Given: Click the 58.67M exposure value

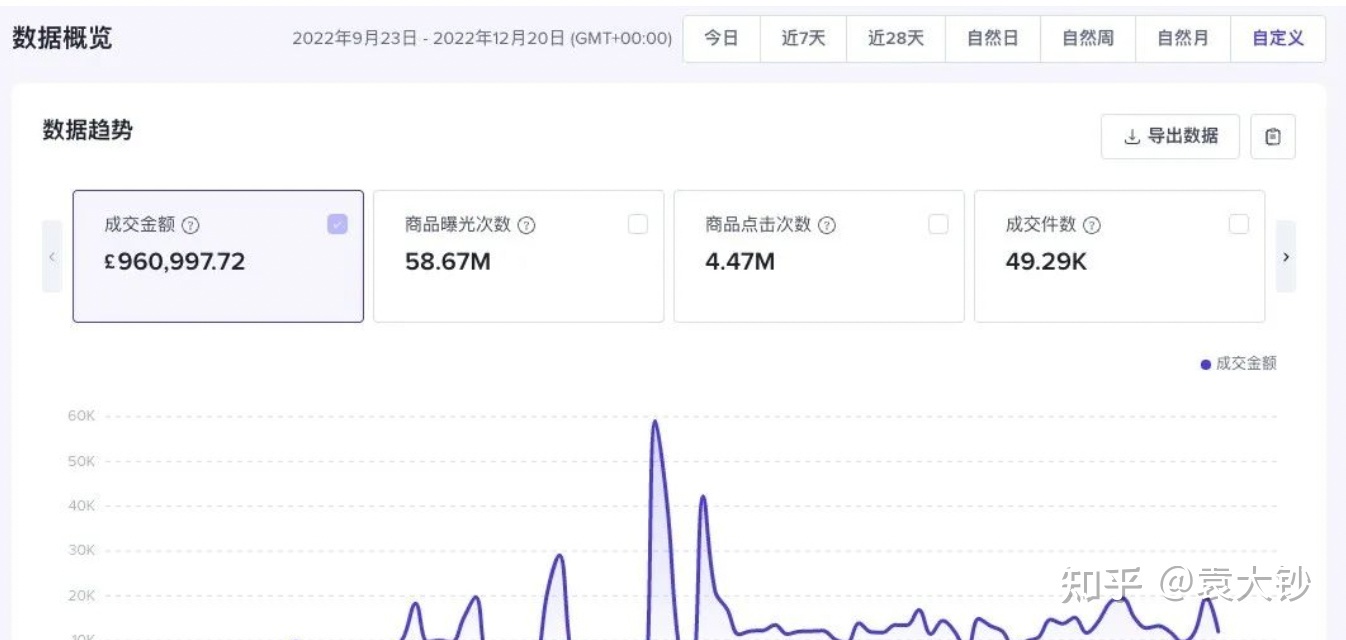Looking at the screenshot, I should tap(448, 262).
